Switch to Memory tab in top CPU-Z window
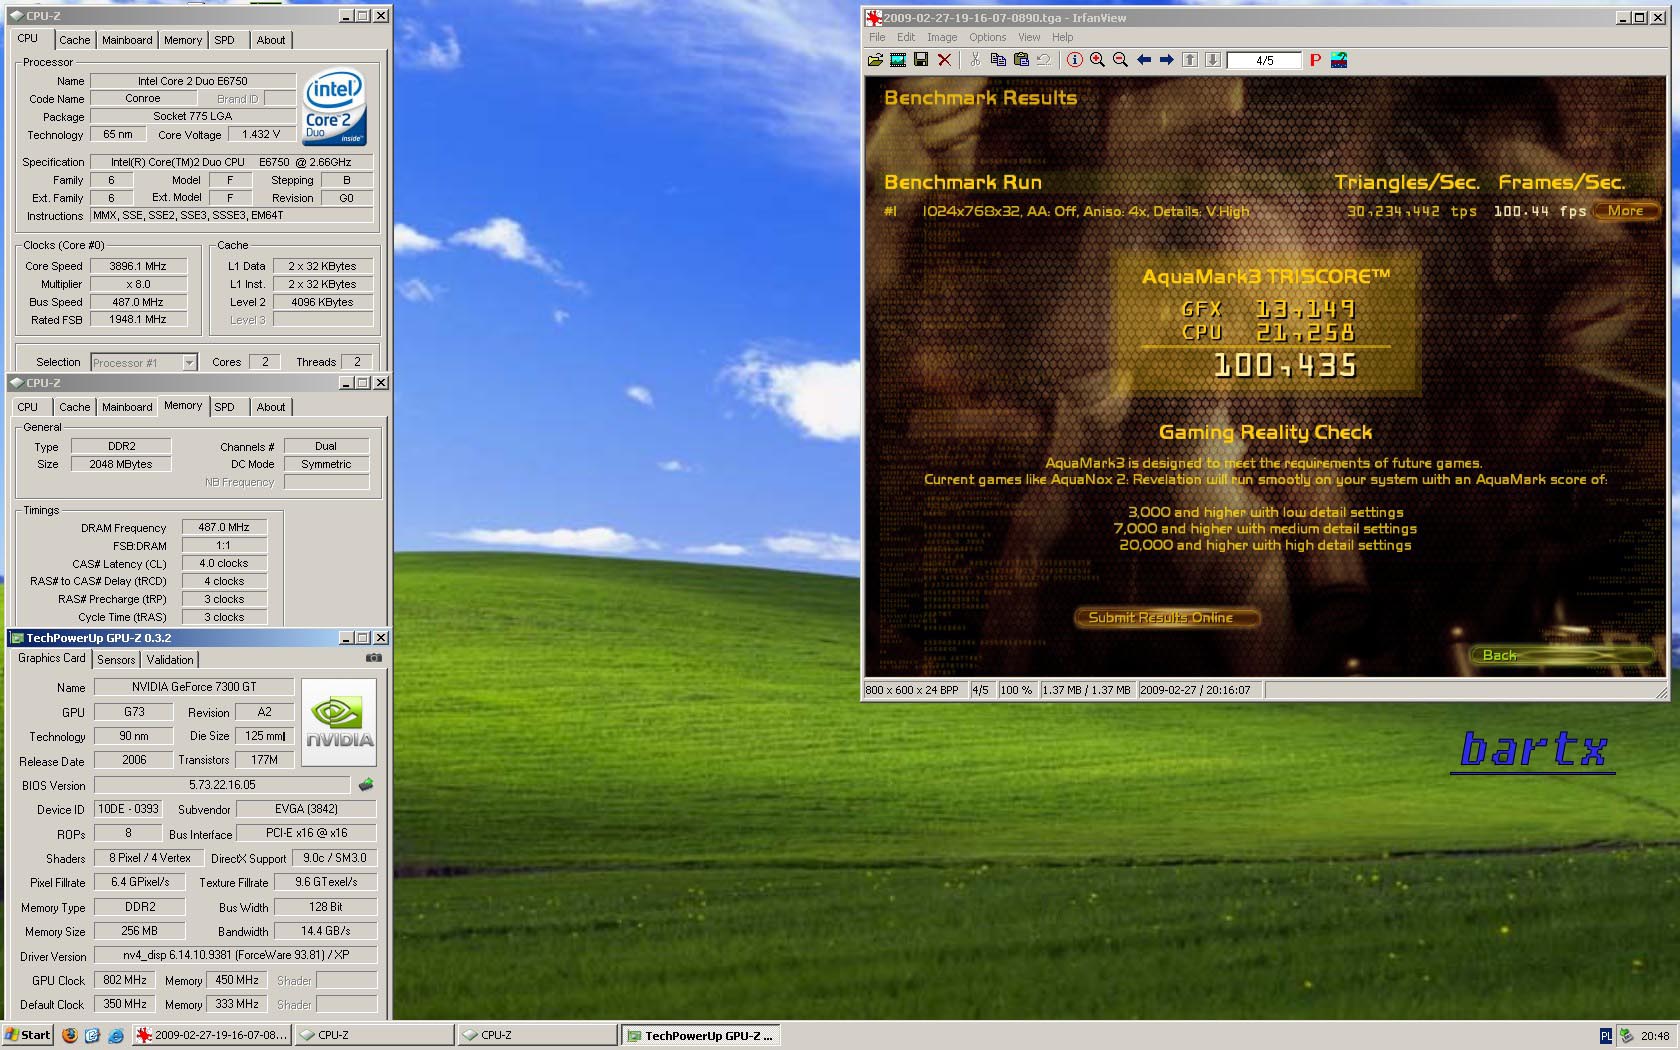1680x1050 pixels. (183, 40)
